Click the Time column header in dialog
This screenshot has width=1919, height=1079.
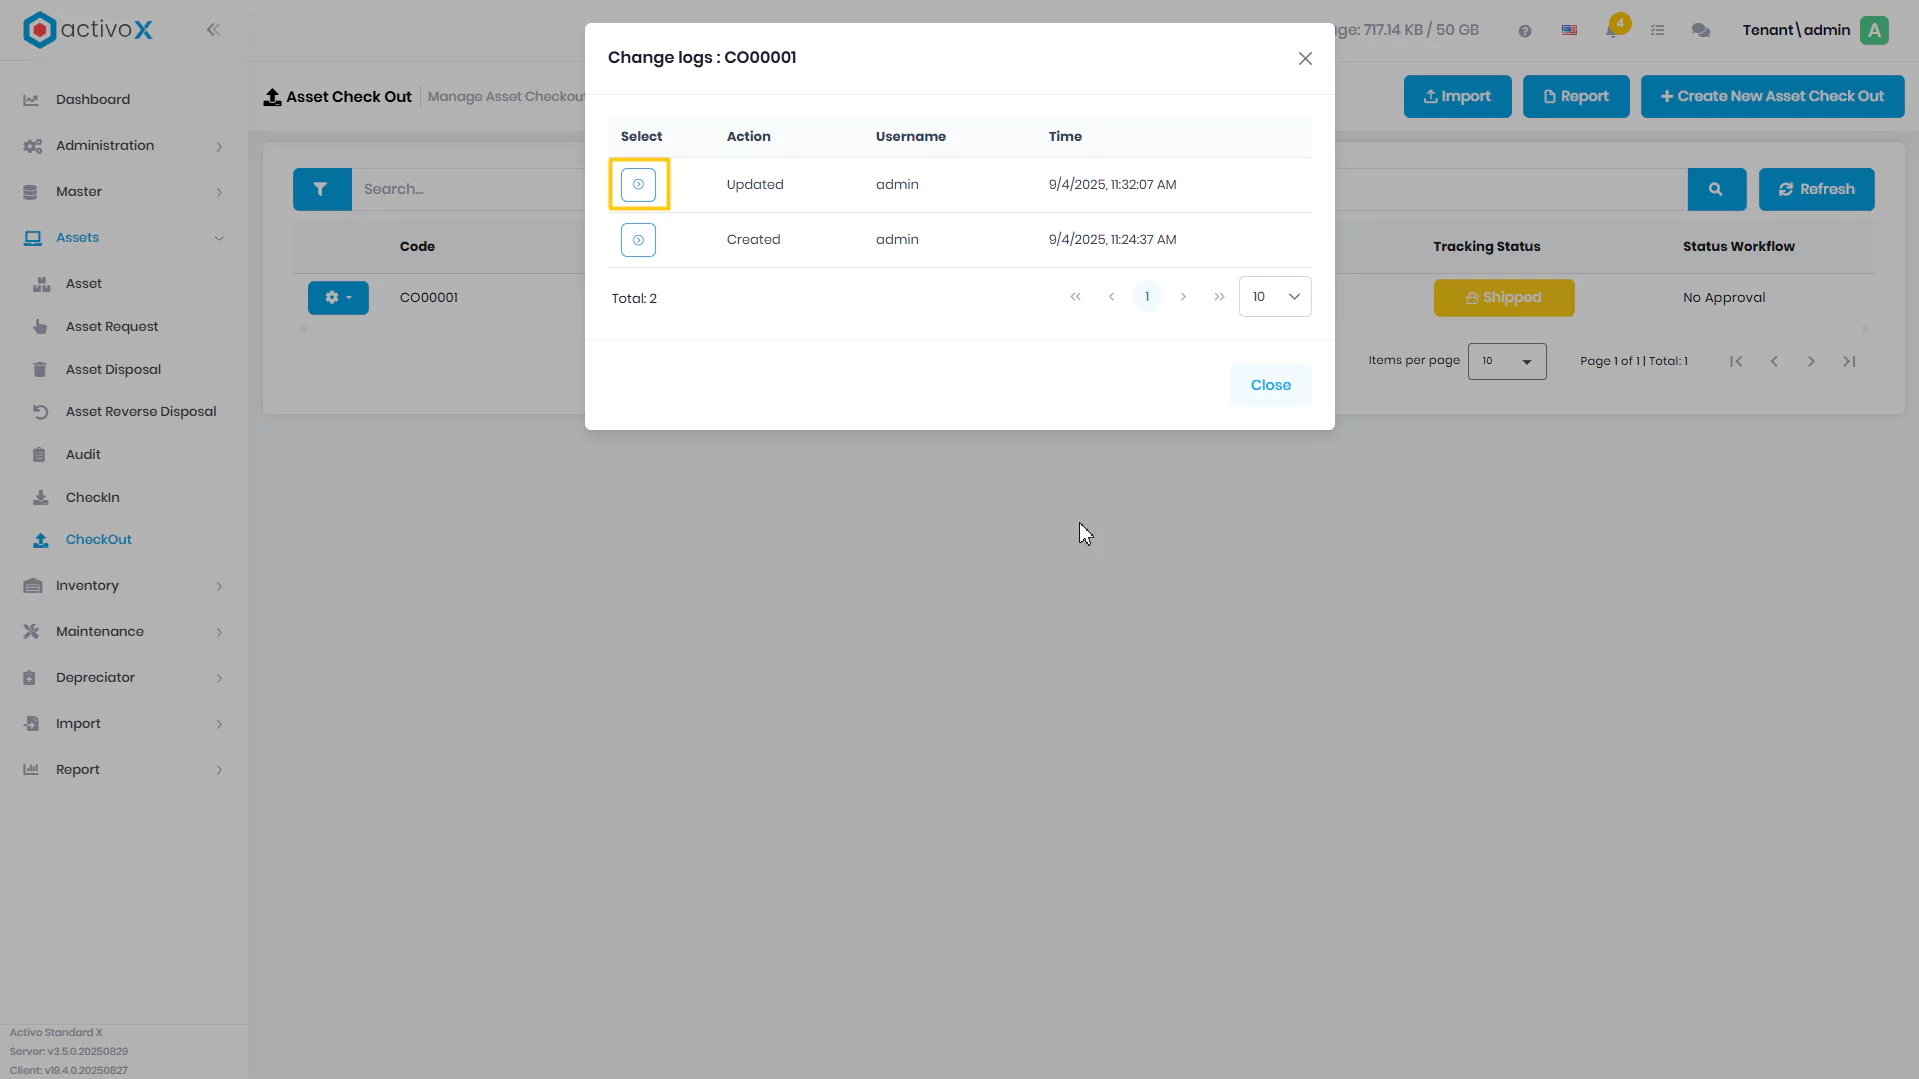tap(1065, 137)
